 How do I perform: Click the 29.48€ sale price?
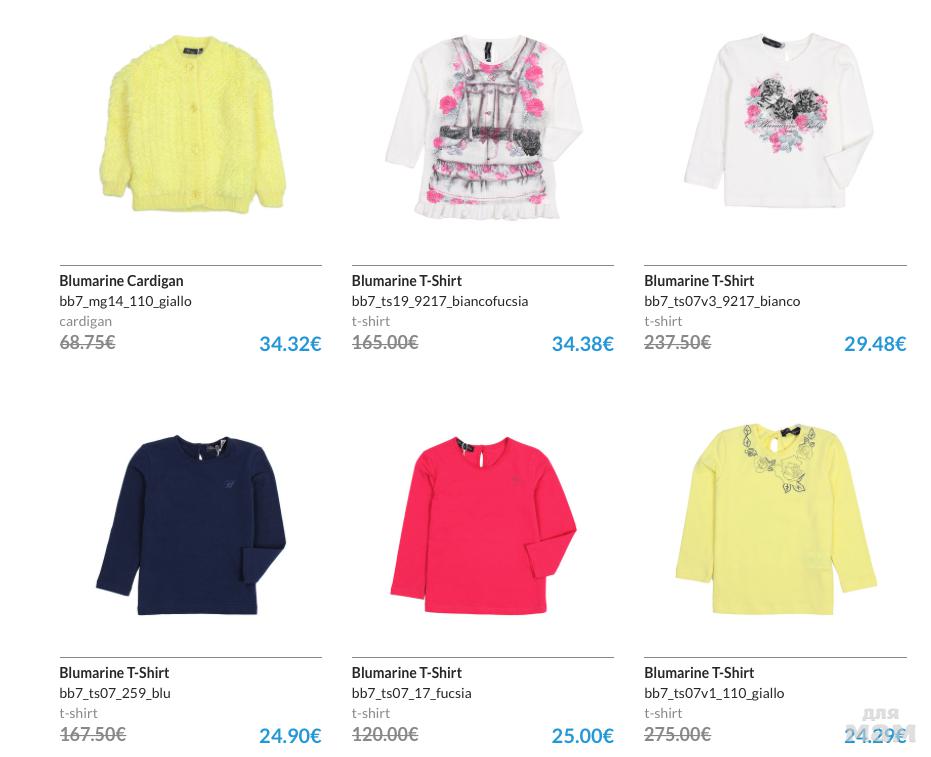(875, 344)
